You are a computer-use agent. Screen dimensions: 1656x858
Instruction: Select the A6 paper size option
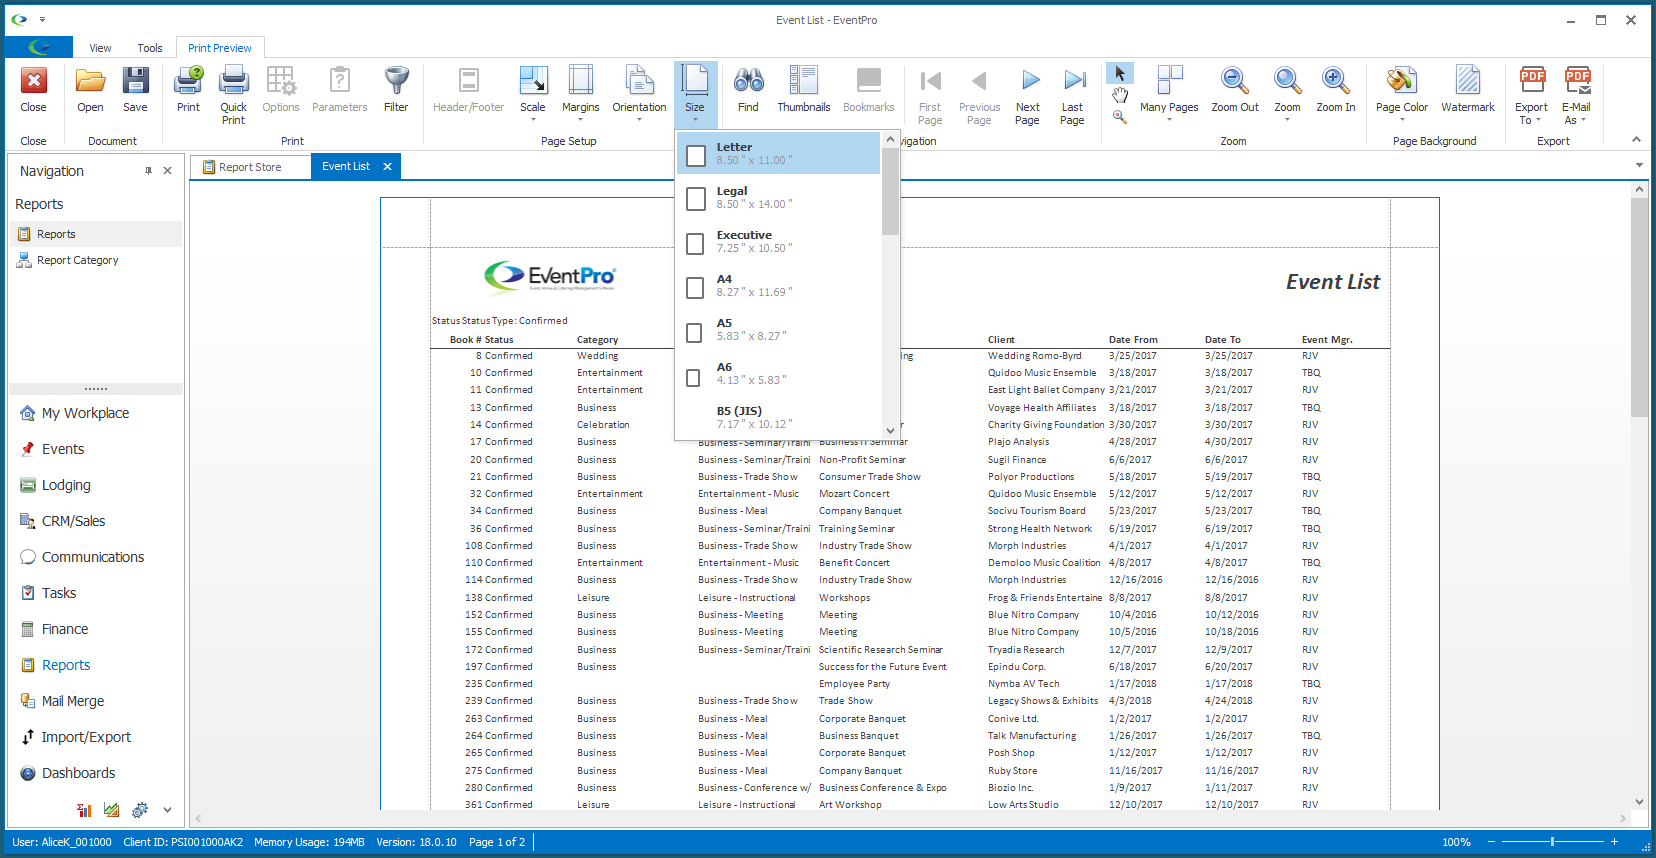(x=778, y=373)
